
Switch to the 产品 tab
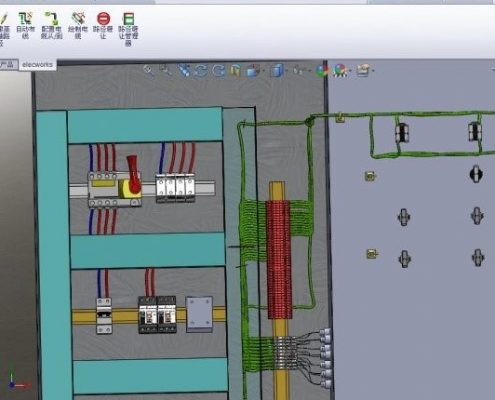pyautogui.click(x=8, y=64)
